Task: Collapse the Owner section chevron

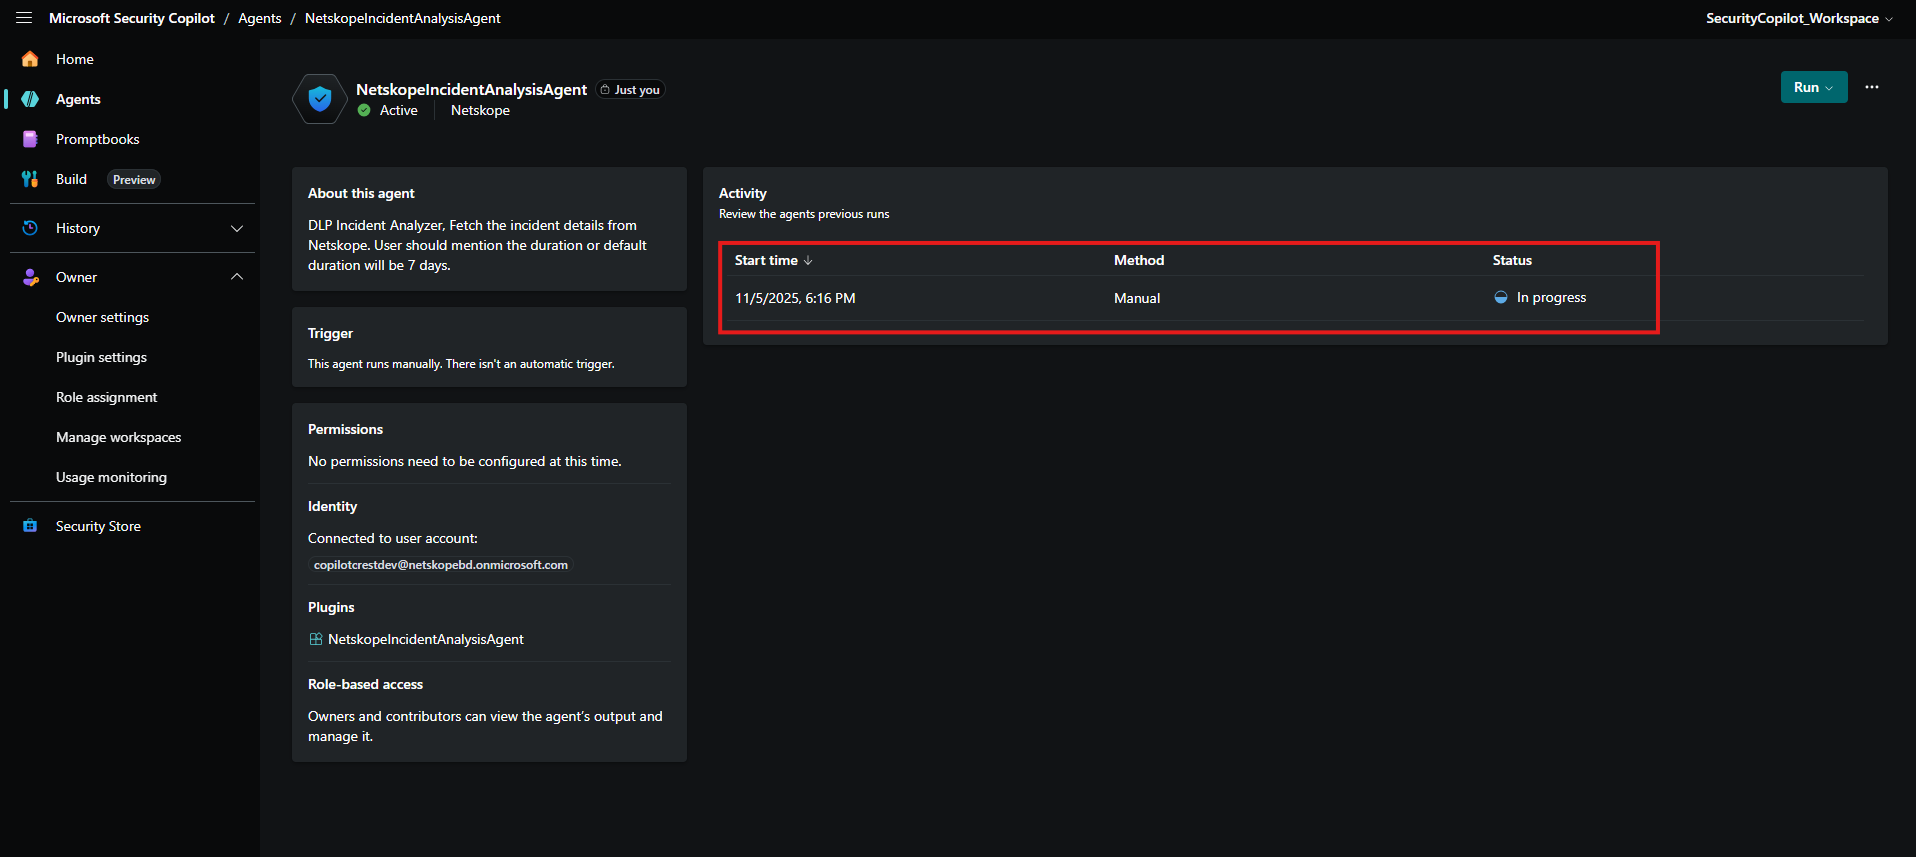Action: click(237, 277)
